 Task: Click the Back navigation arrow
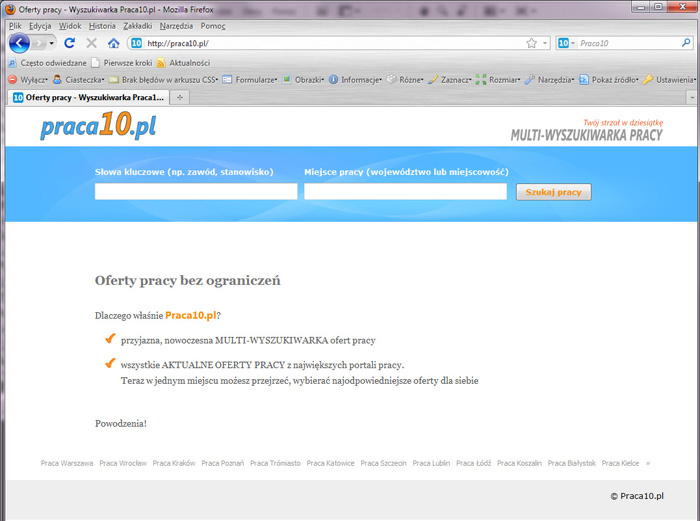pos(19,43)
